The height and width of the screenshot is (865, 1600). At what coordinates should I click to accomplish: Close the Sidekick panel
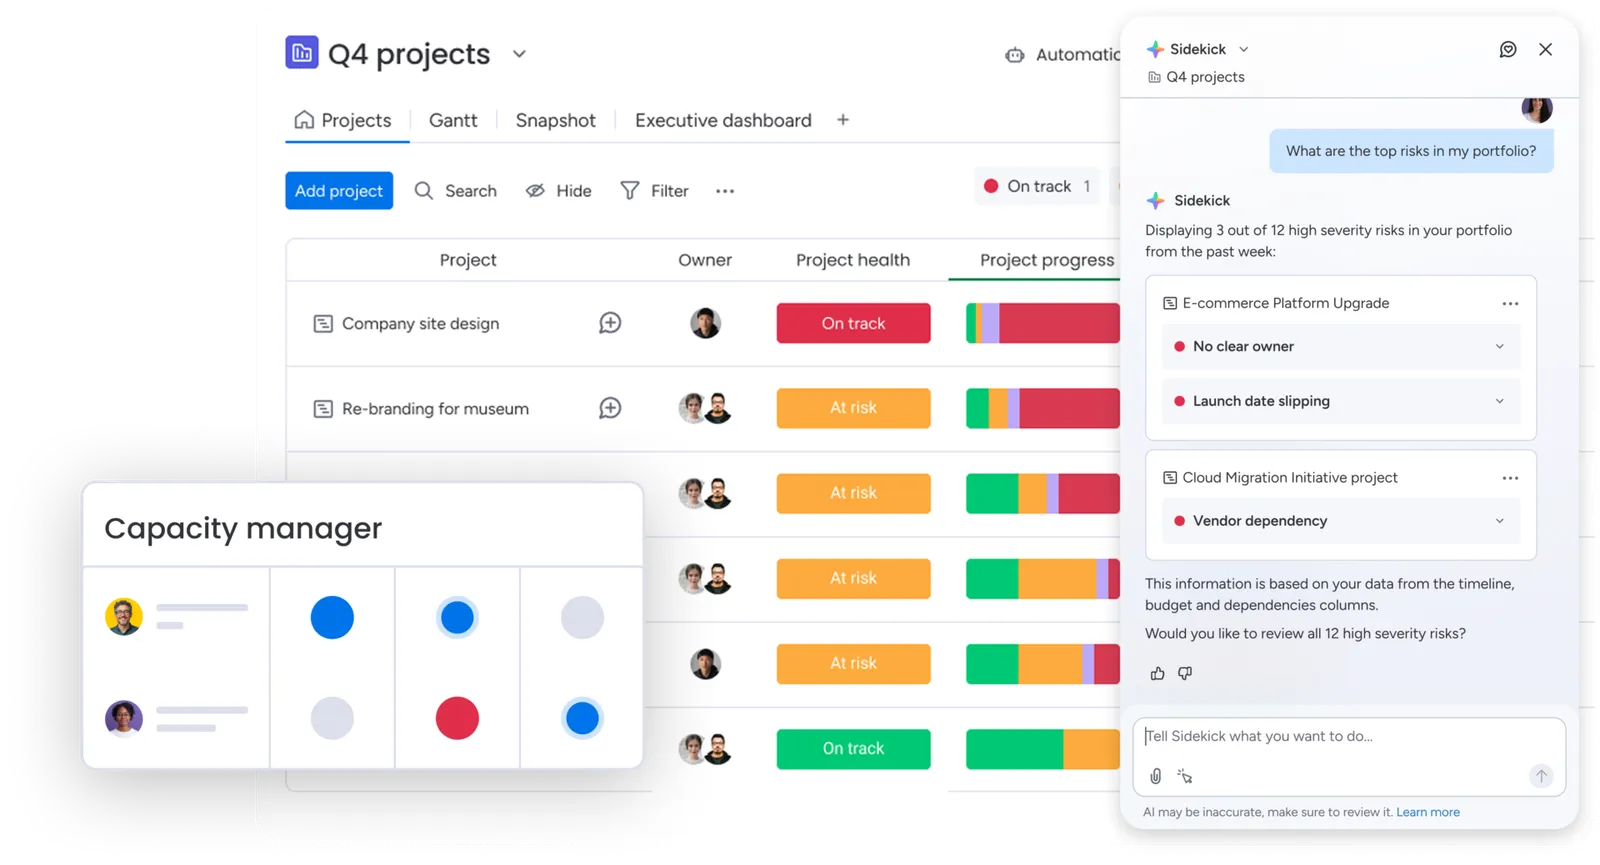[1545, 49]
